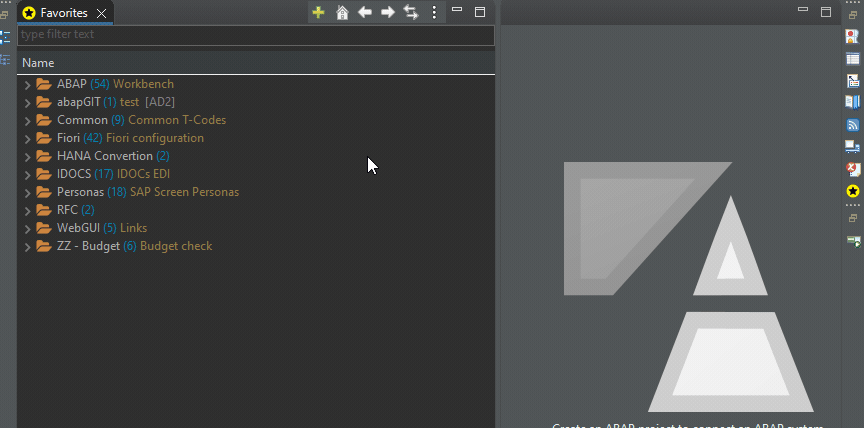
Task: Open the feed reader icon in right sidebar
Action: (x=852, y=124)
